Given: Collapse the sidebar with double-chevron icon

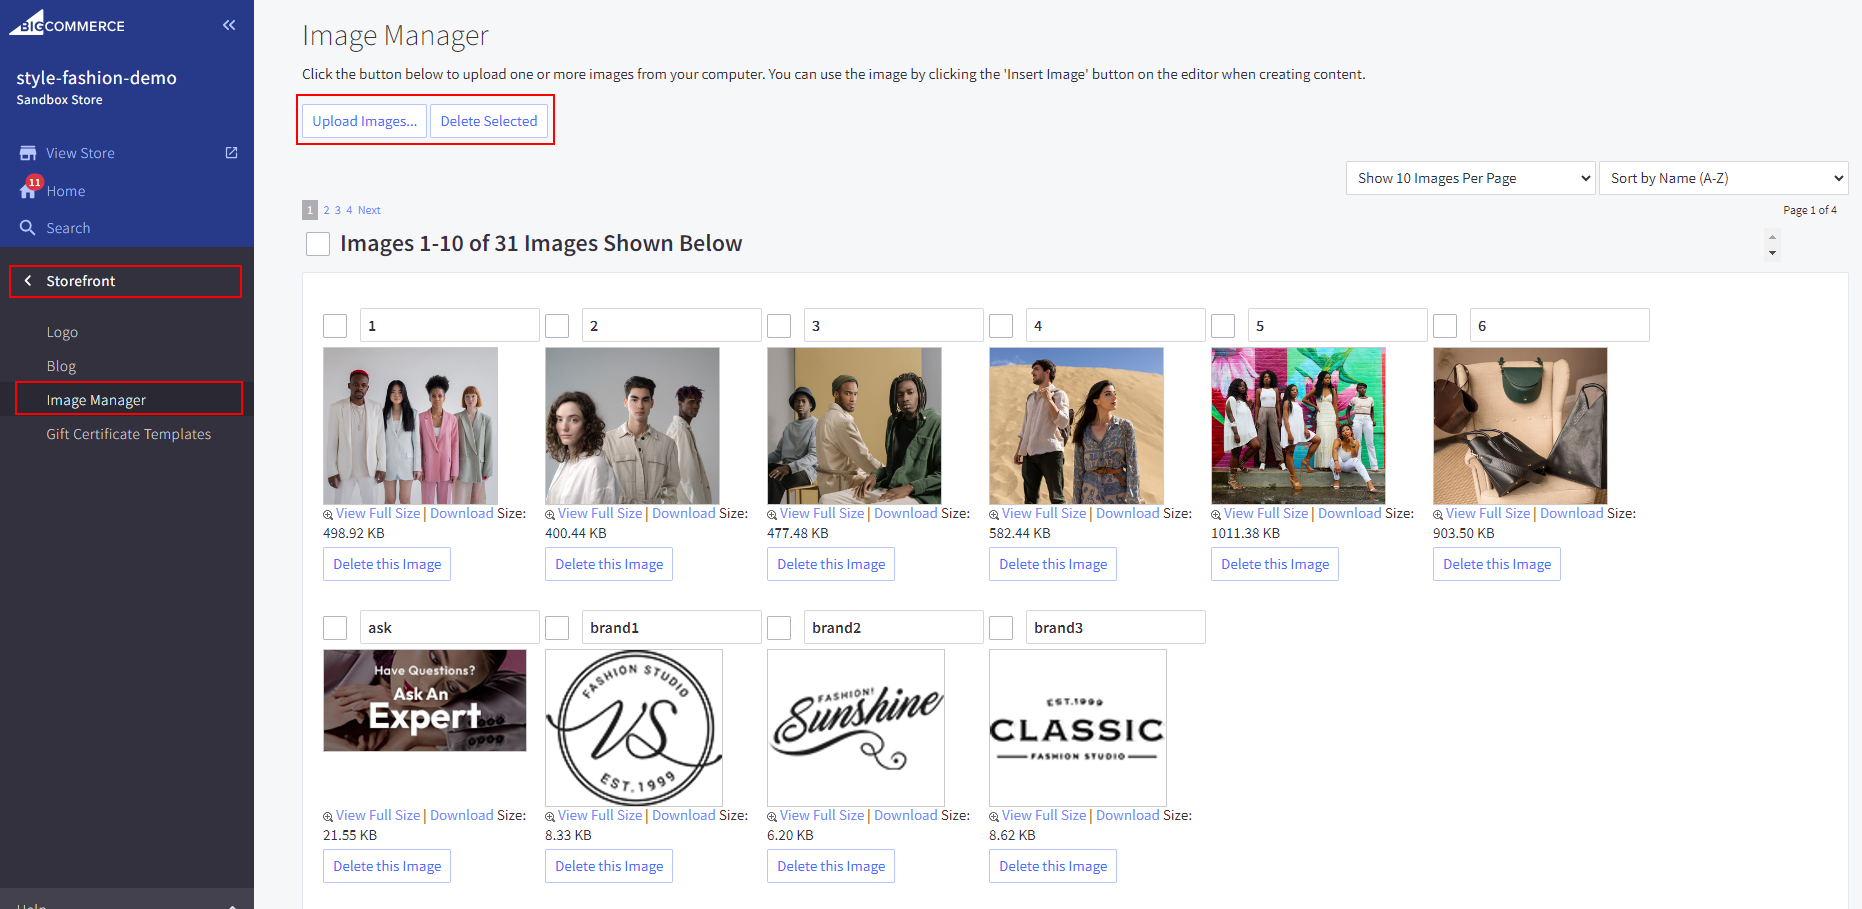Looking at the screenshot, I should pyautogui.click(x=229, y=25).
